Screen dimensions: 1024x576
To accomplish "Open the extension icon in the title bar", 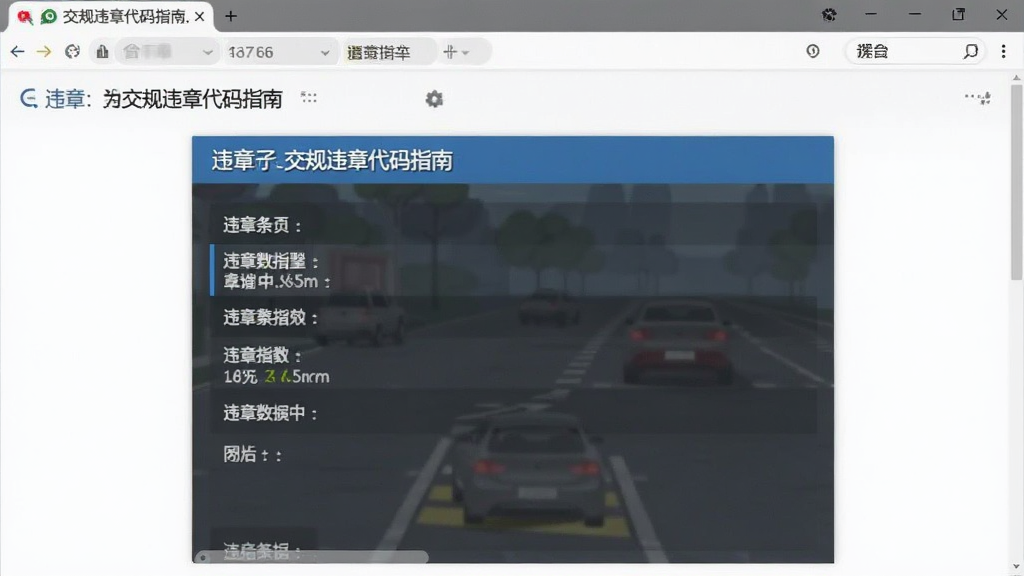I will tap(829, 15).
